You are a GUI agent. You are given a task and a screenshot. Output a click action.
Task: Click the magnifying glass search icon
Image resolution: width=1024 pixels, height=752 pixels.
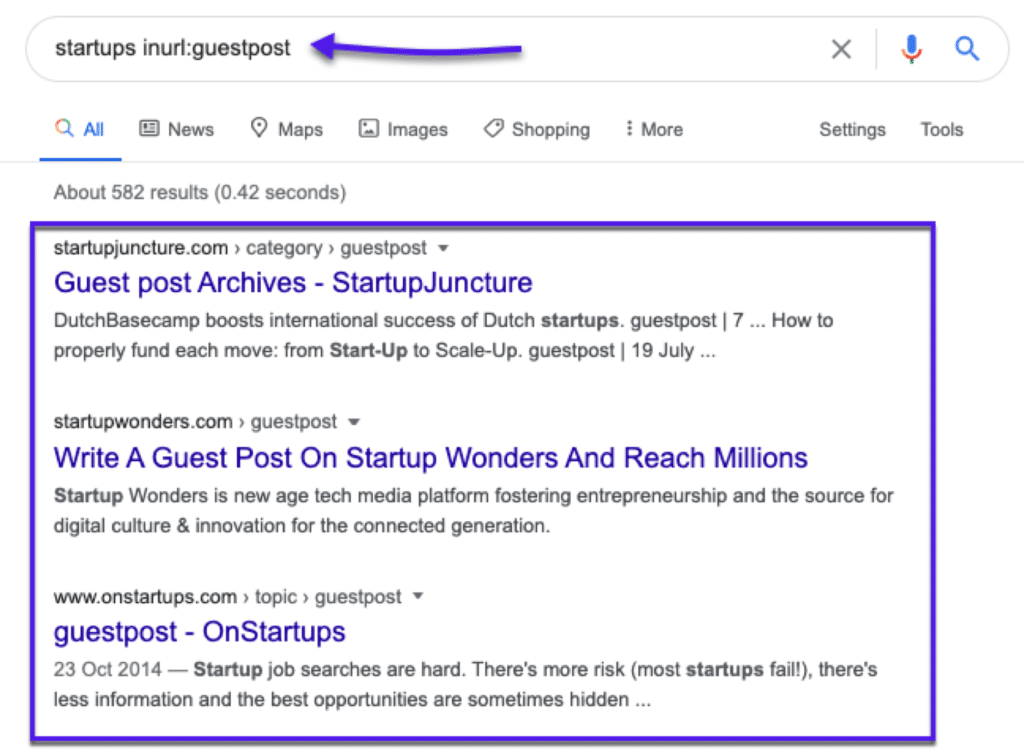[x=966, y=48]
